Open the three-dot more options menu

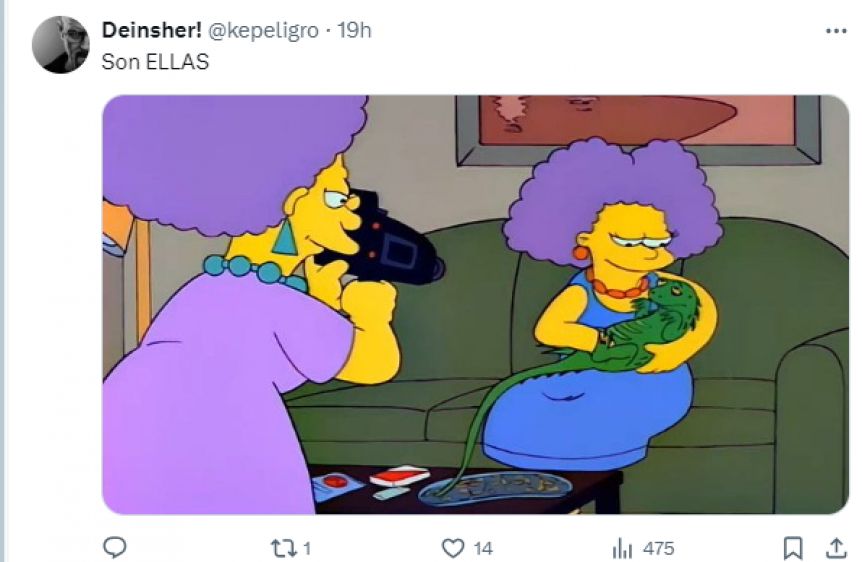[836, 31]
